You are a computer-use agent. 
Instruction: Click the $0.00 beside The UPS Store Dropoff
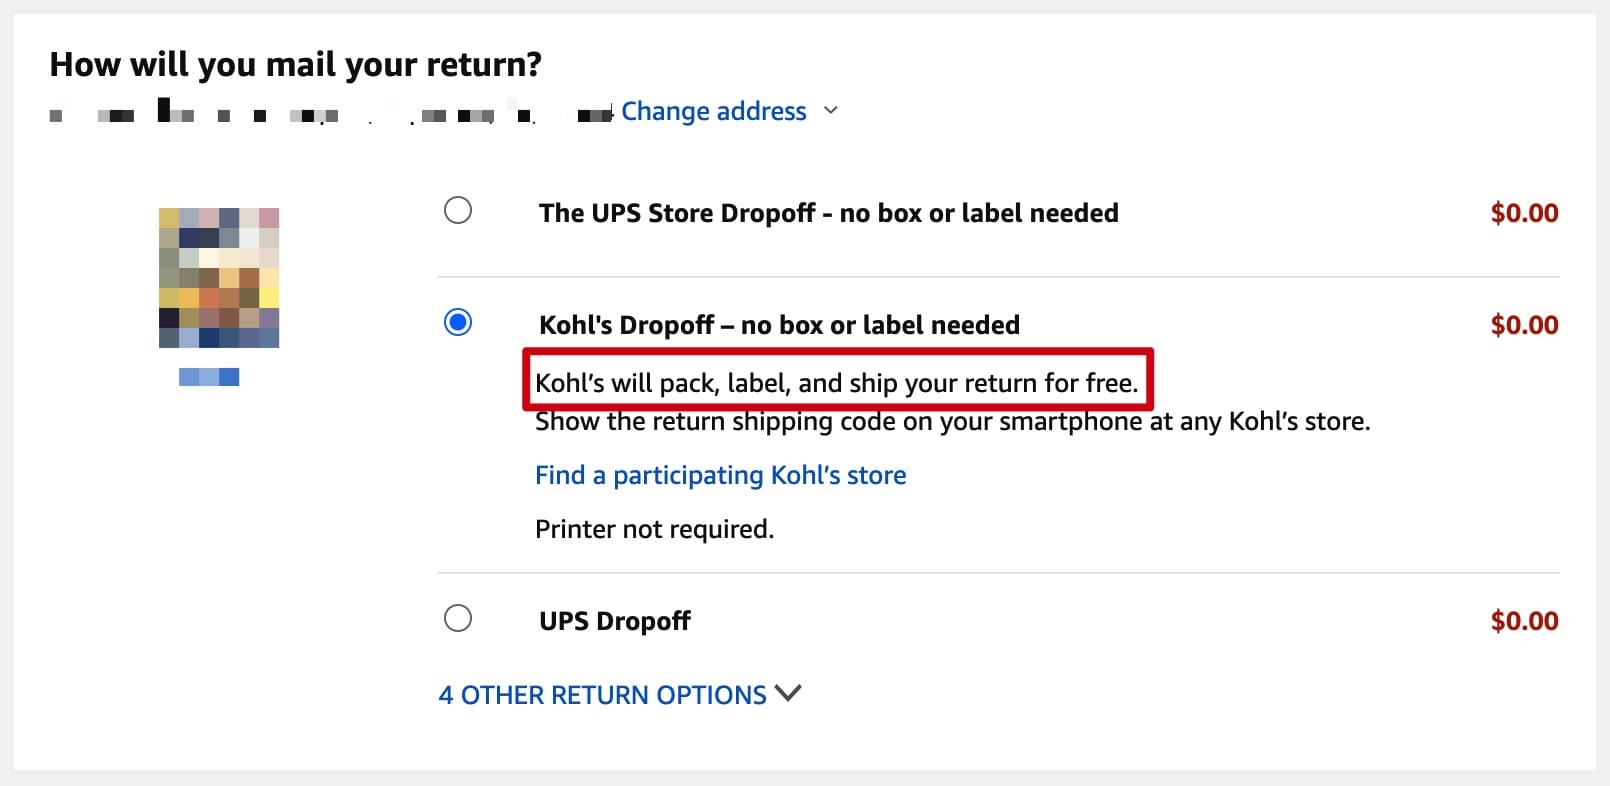pyautogui.click(x=1525, y=212)
